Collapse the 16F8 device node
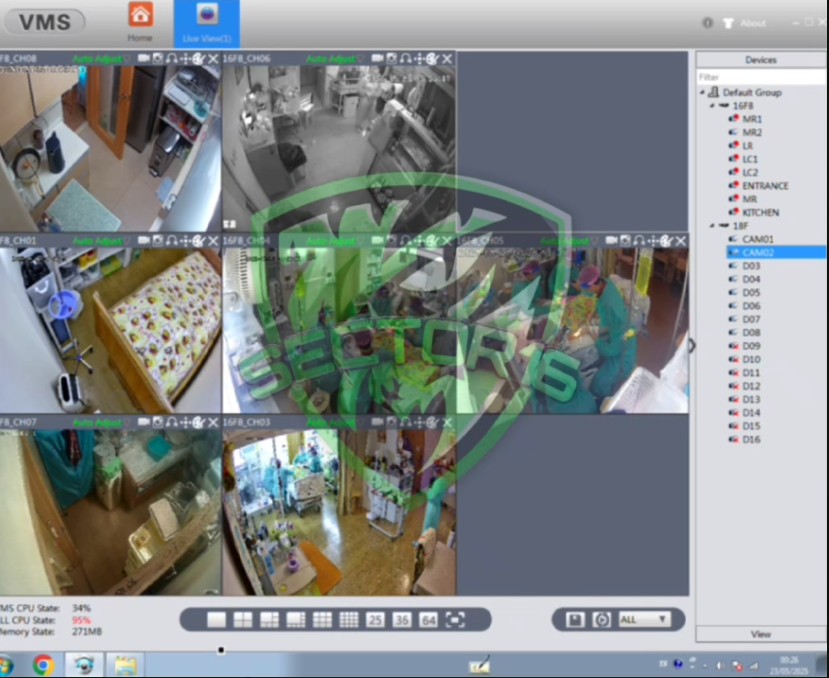829x678 pixels. tap(712, 105)
